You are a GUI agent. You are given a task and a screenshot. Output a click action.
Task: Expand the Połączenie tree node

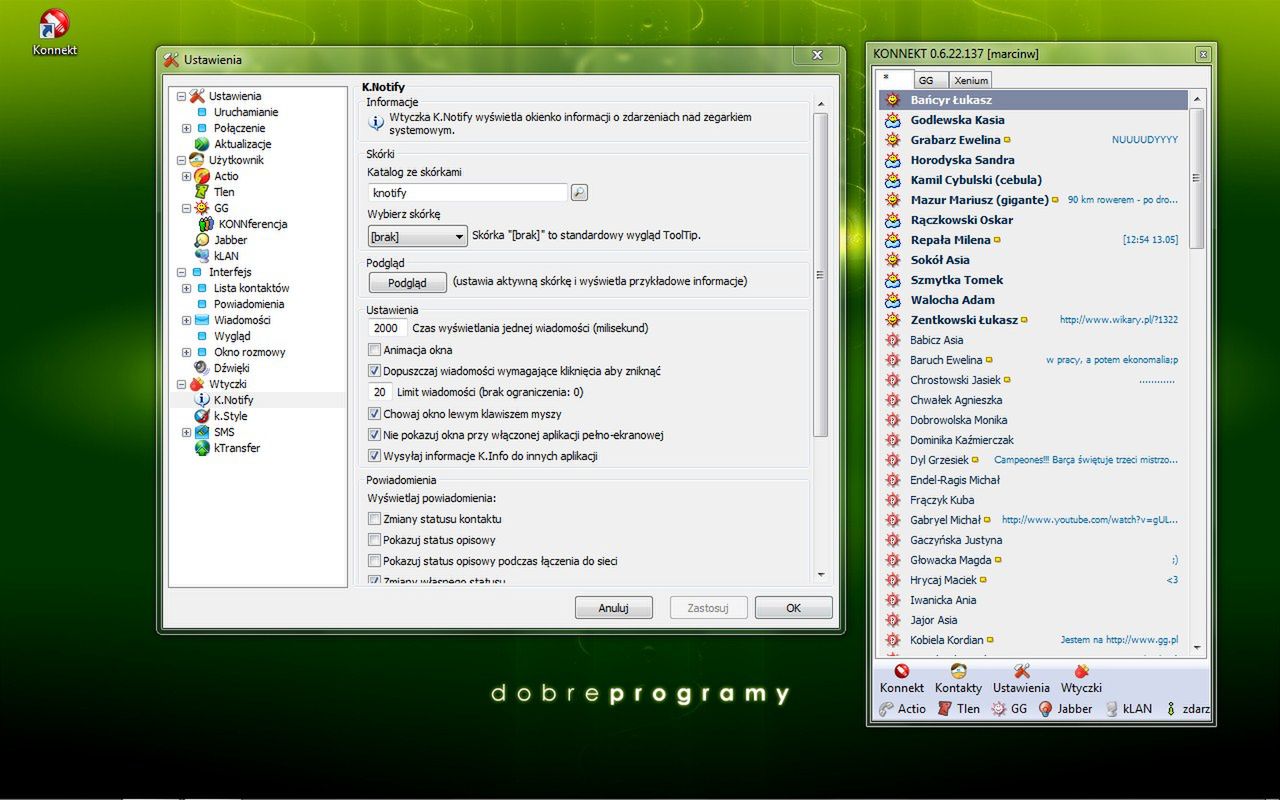(x=186, y=128)
